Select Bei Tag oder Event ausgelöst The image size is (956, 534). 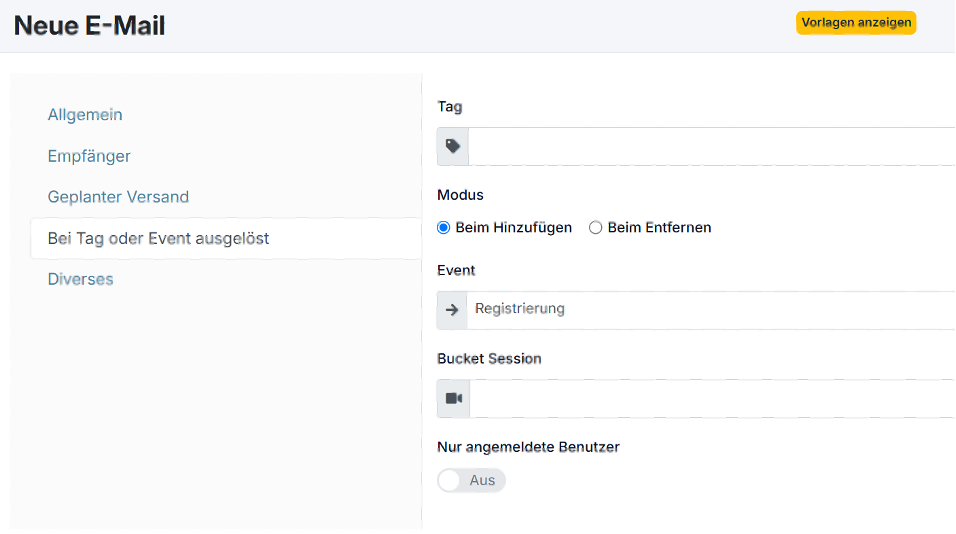(x=158, y=239)
